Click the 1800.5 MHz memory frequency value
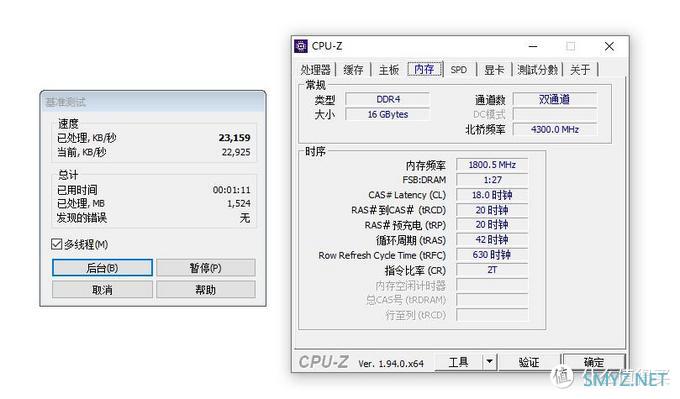This screenshot has height=399, width=680. tap(492, 165)
